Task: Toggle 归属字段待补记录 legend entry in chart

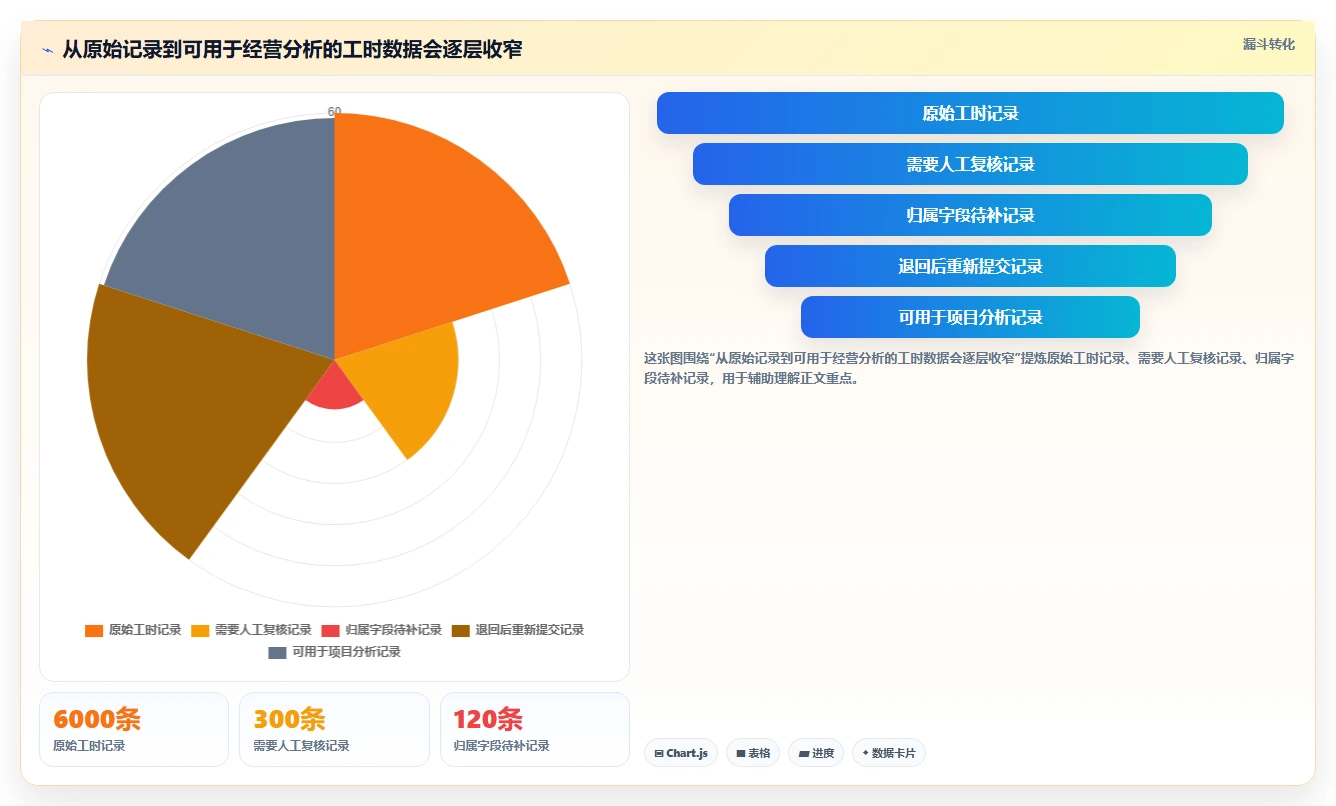Action: 382,630
